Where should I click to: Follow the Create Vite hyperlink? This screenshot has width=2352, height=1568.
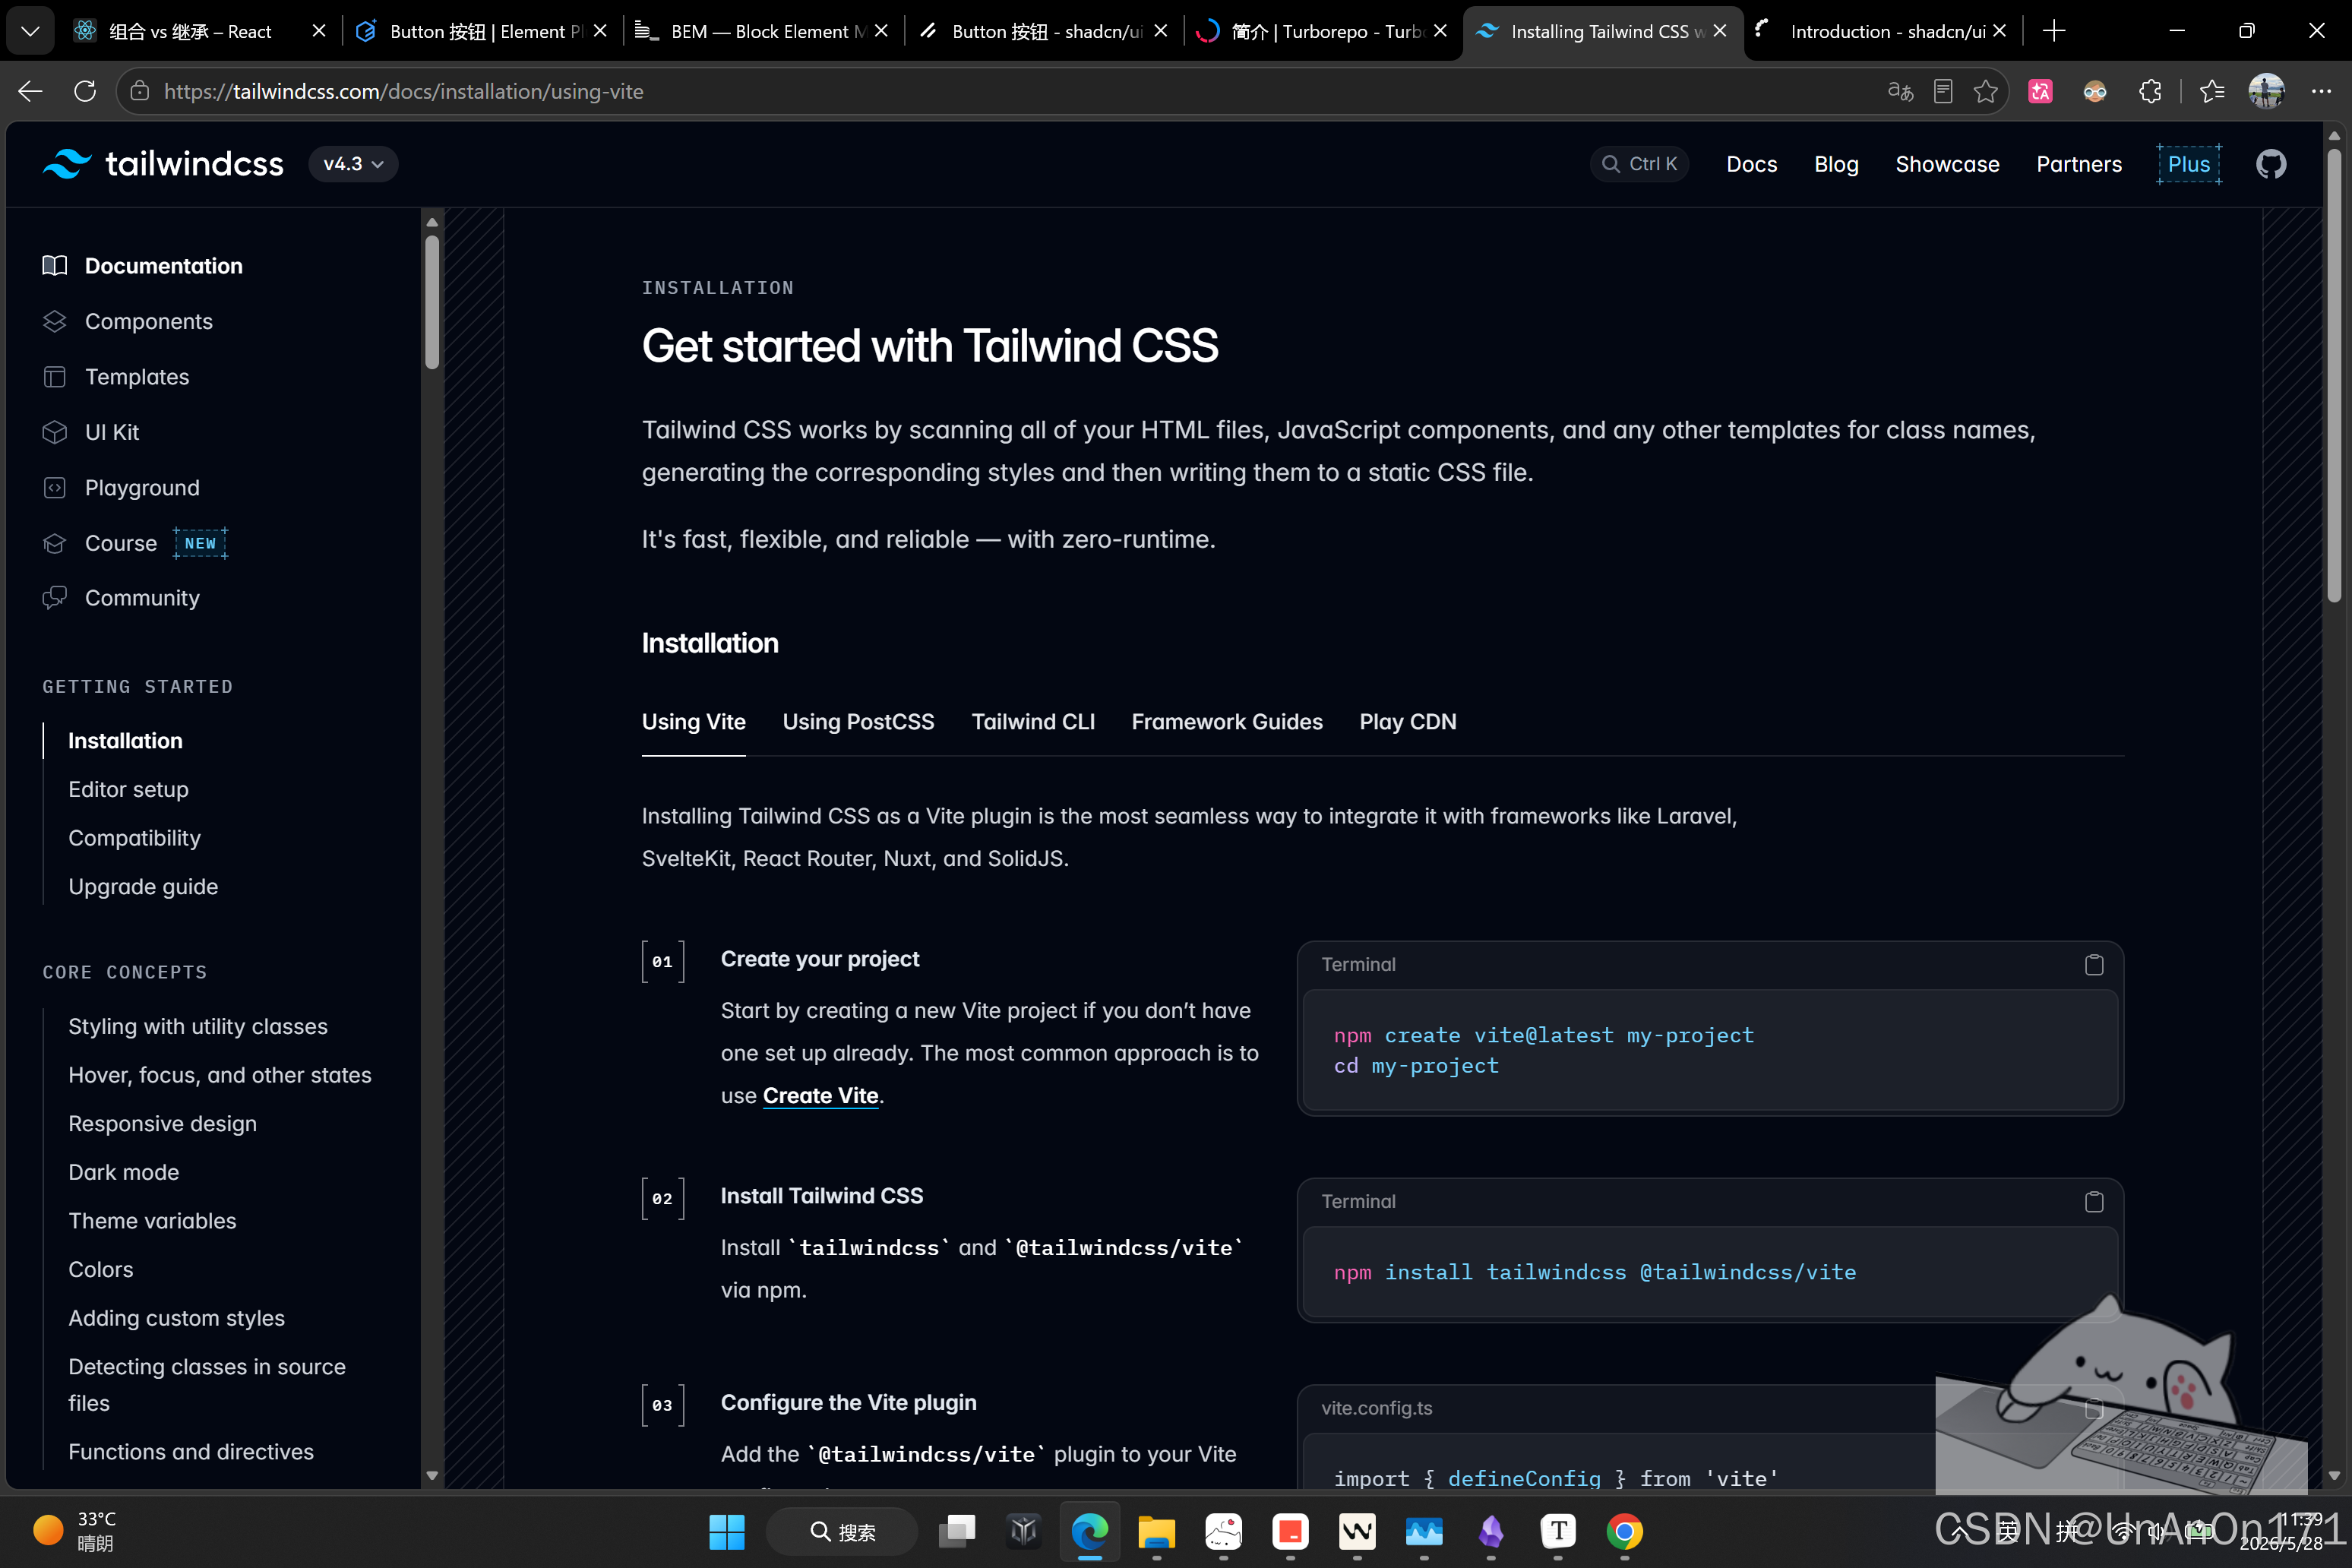point(820,1096)
